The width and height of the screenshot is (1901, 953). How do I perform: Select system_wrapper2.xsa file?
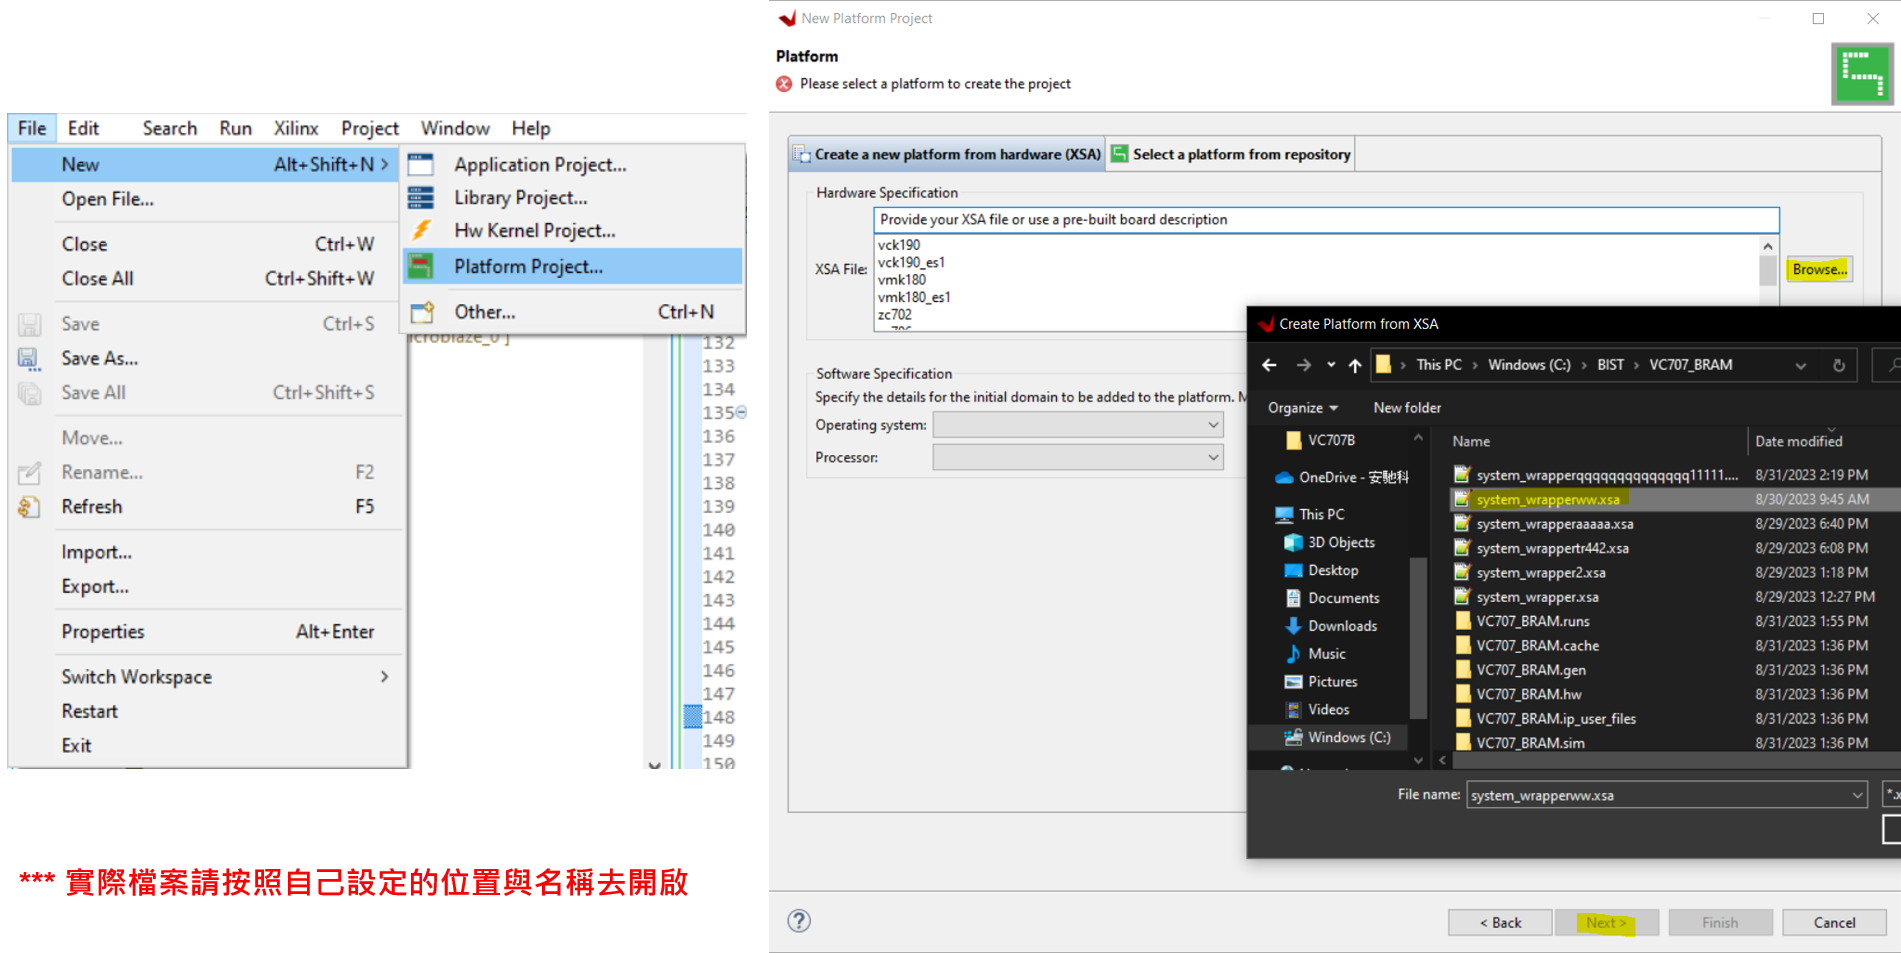1541,573
